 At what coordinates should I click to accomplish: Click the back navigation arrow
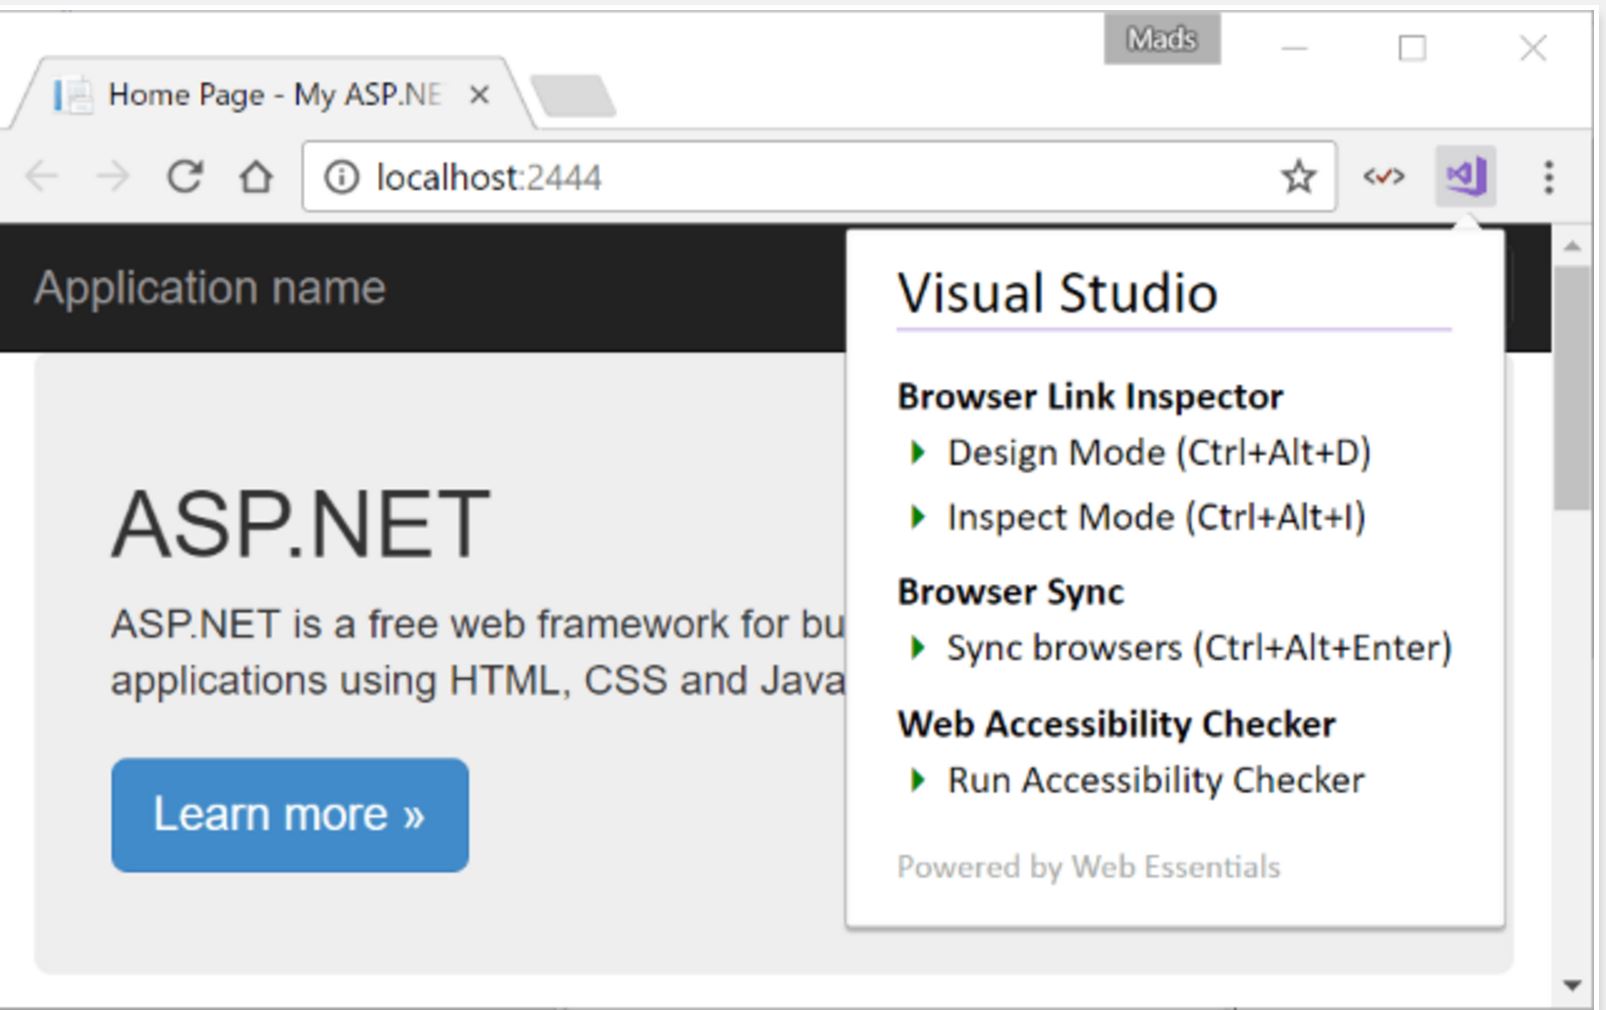(x=42, y=177)
